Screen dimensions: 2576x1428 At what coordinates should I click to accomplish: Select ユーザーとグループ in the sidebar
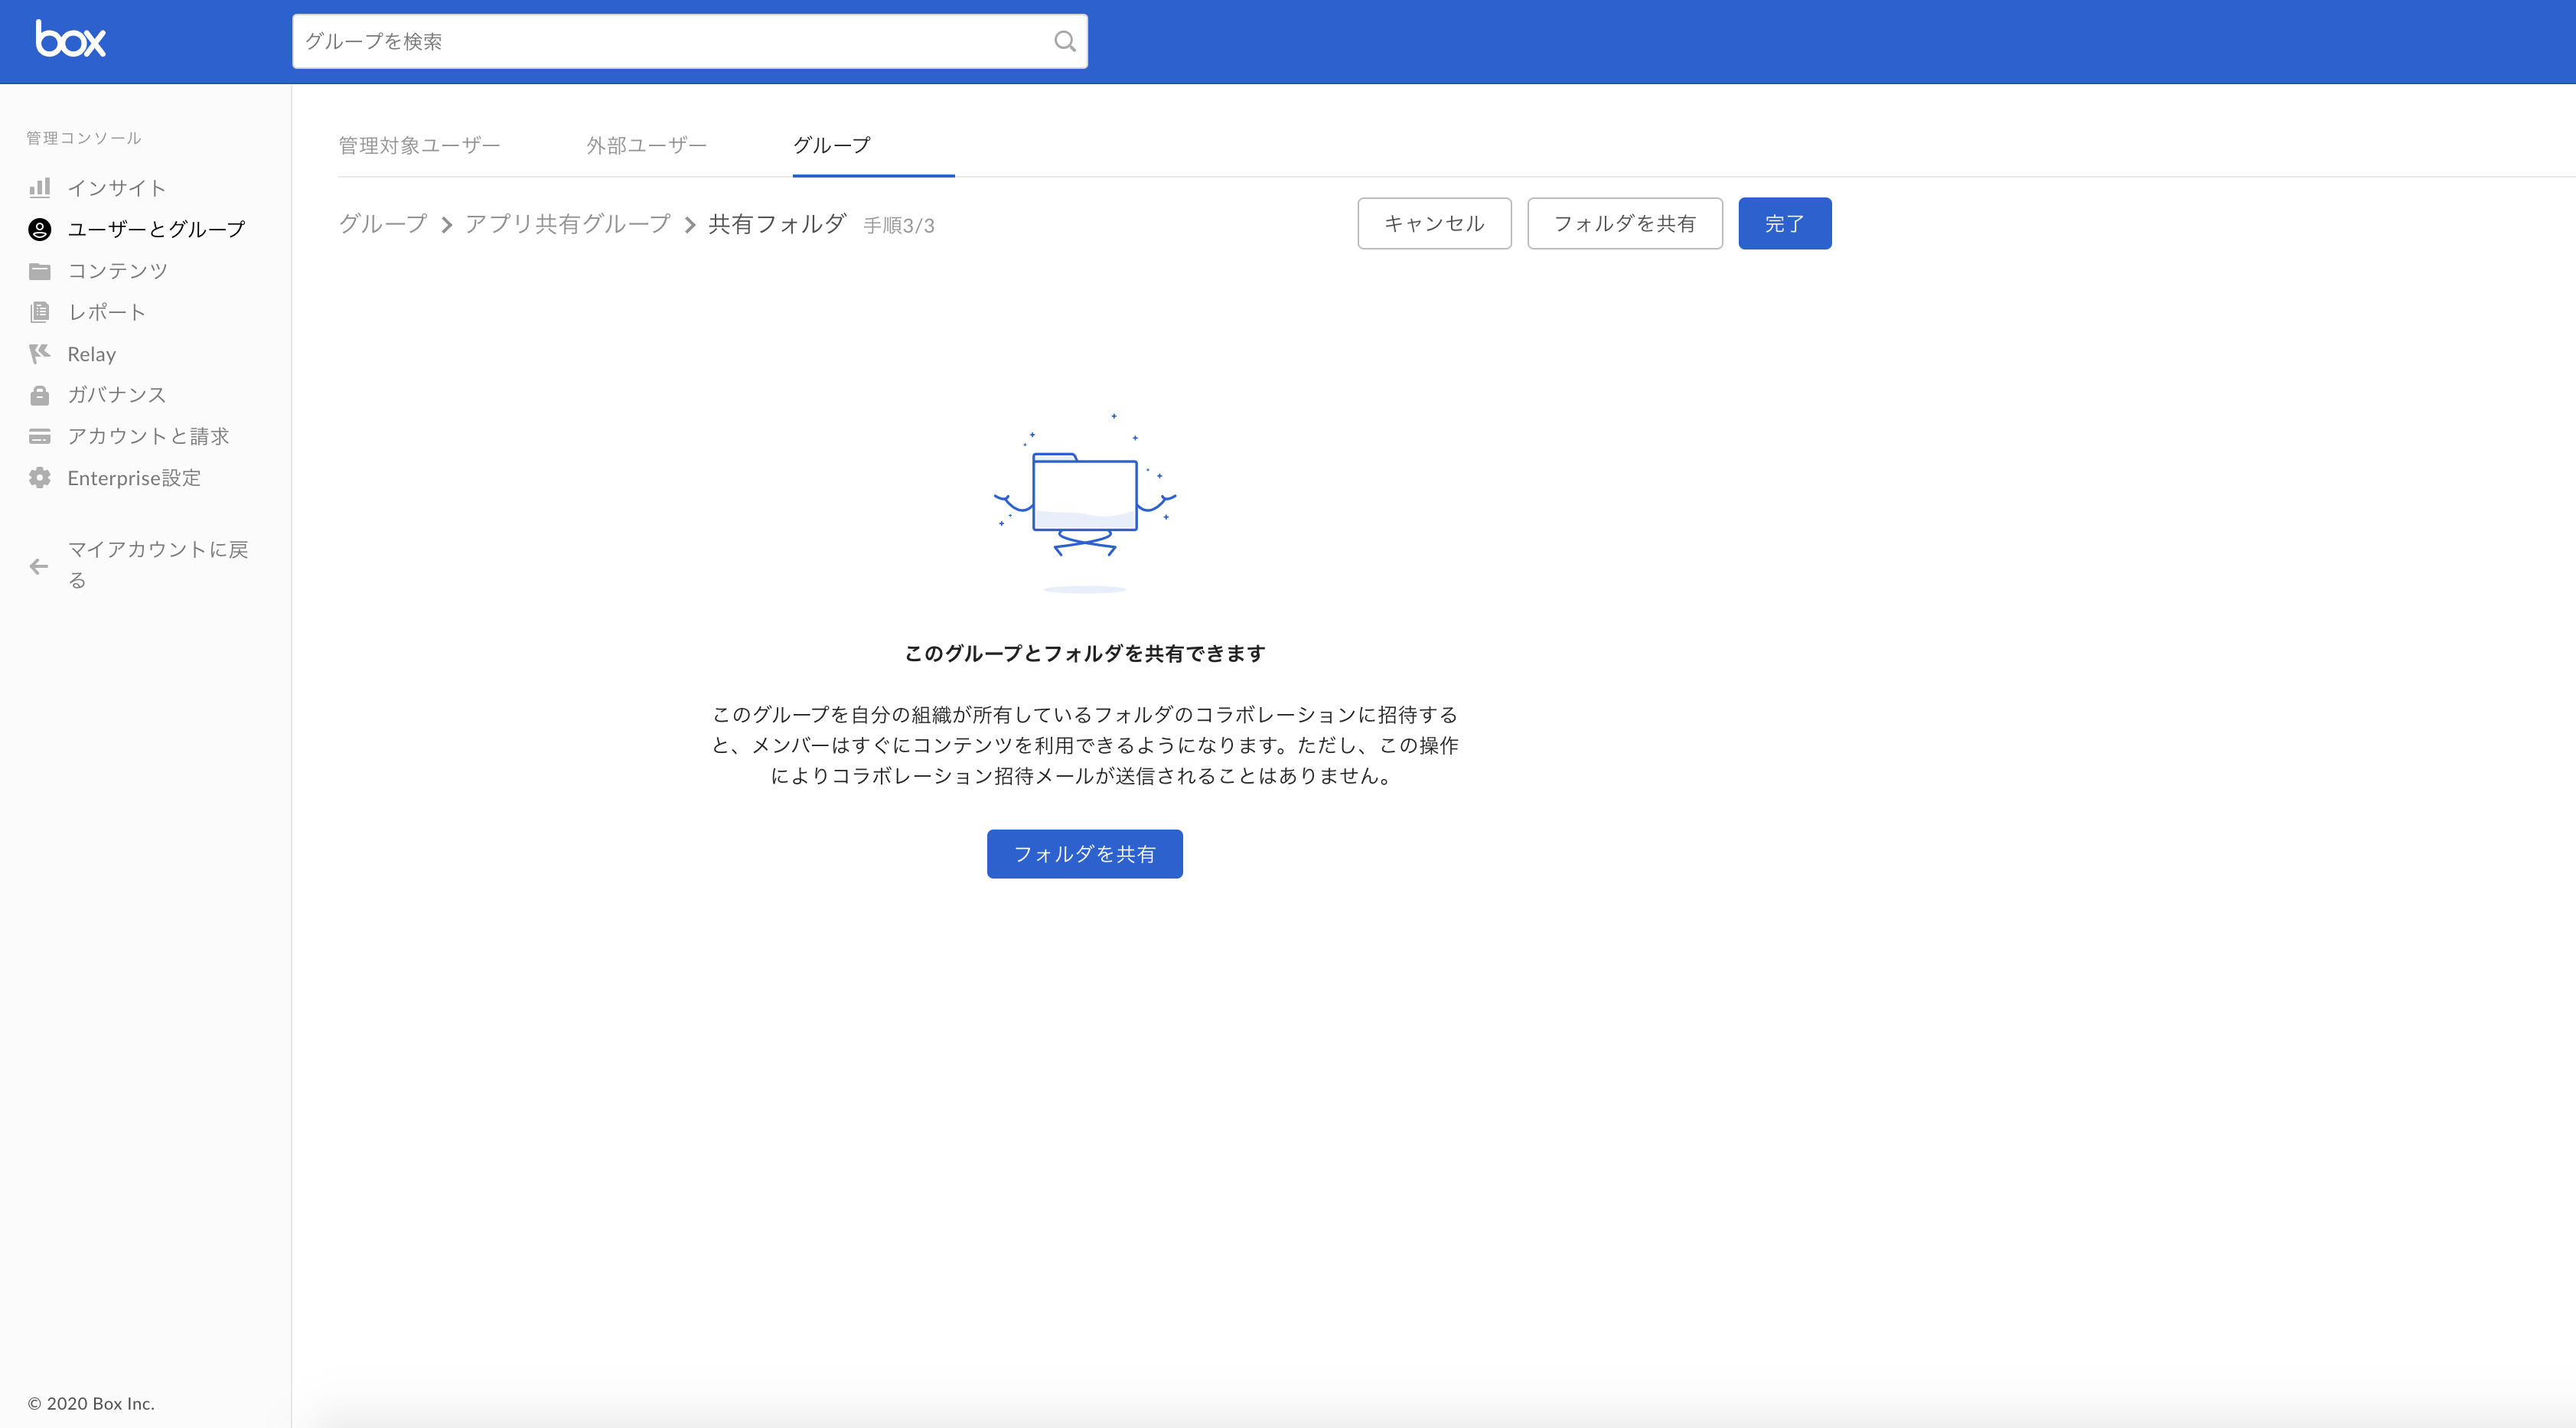pyautogui.click(x=155, y=229)
